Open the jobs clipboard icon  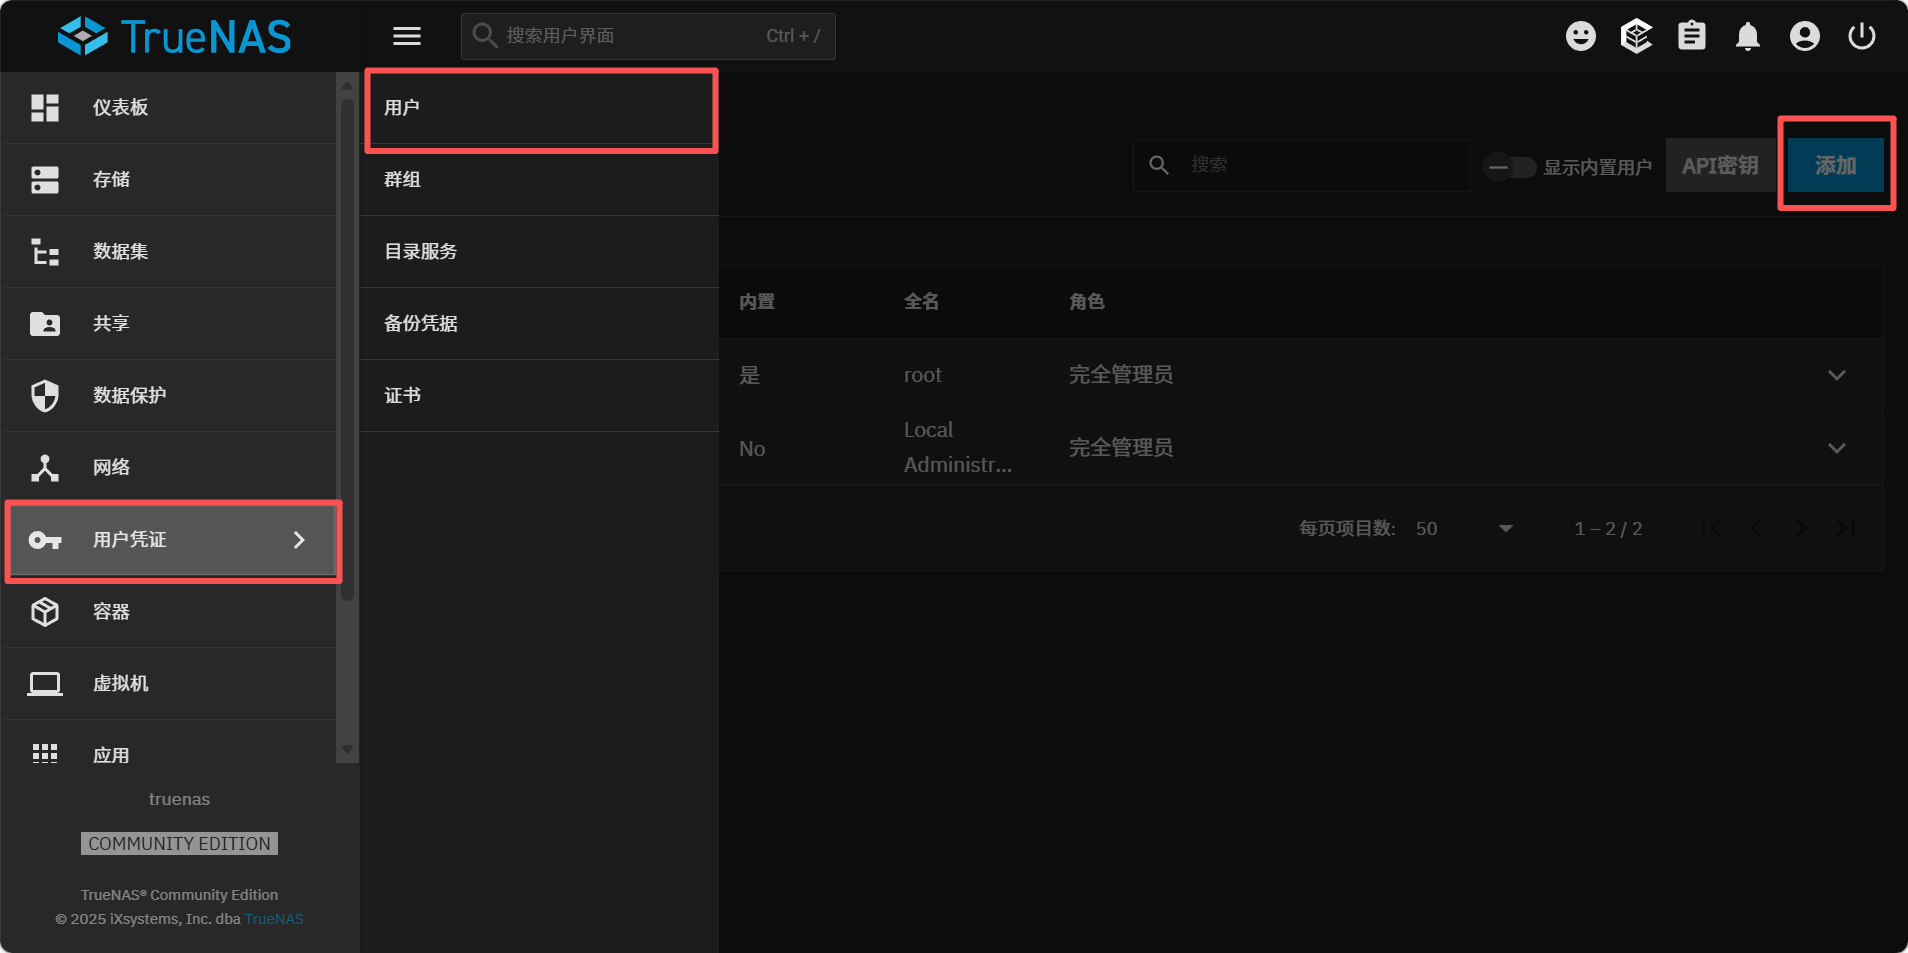[1692, 37]
